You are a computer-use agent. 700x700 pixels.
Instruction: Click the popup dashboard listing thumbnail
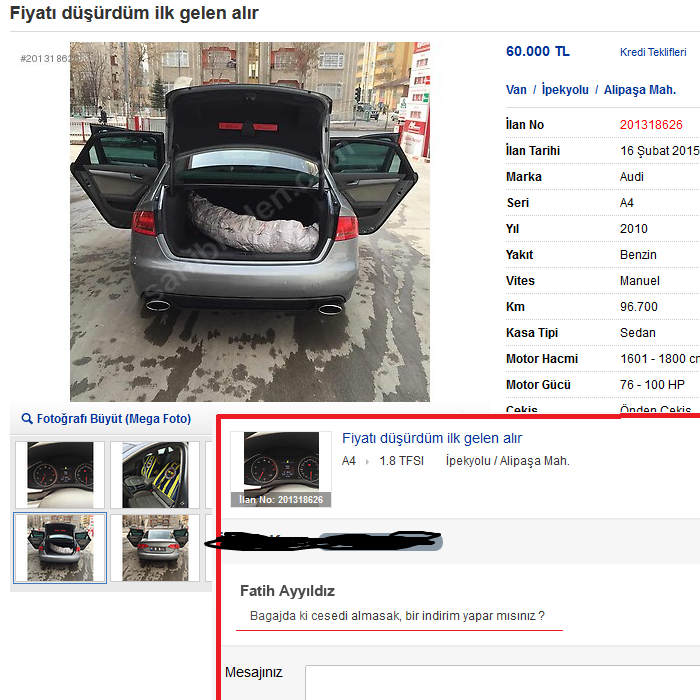pyautogui.click(x=281, y=469)
